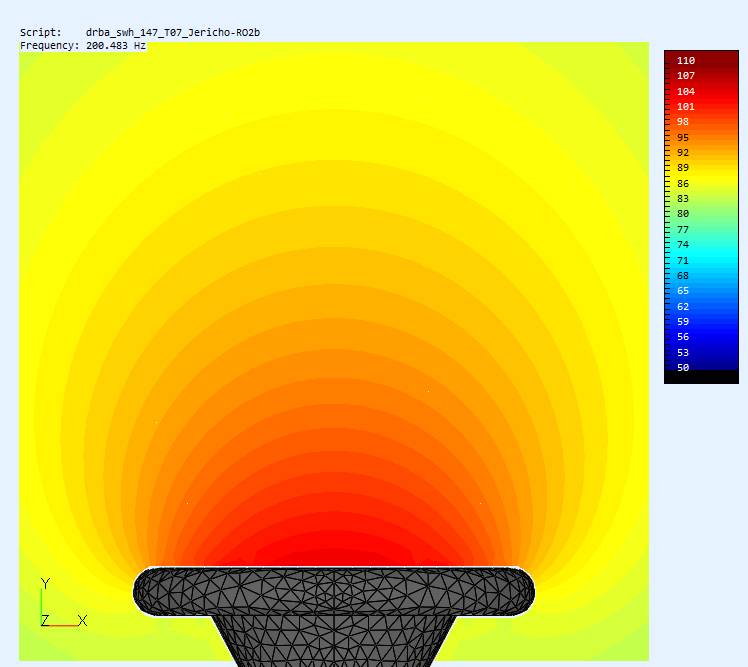The height and width of the screenshot is (667, 748).
Task: Click legend label 62
Action: point(683,307)
